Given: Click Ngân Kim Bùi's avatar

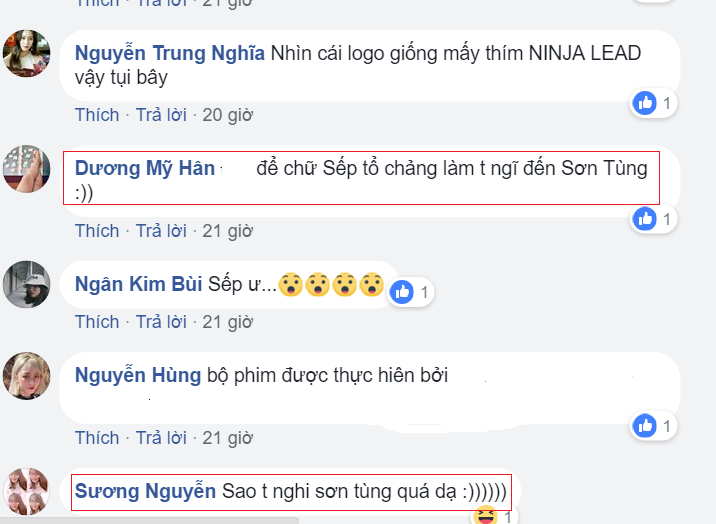Looking at the screenshot, I should coord(27,284).
